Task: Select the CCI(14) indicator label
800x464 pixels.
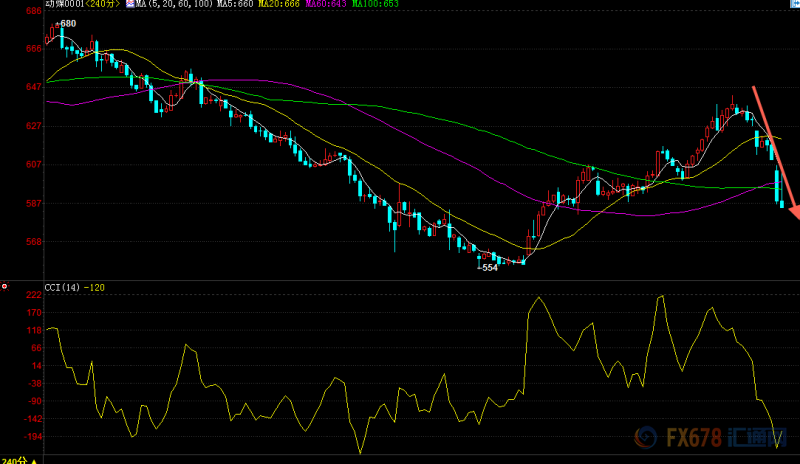Action: pyautogui.click(x=64, y=287)
